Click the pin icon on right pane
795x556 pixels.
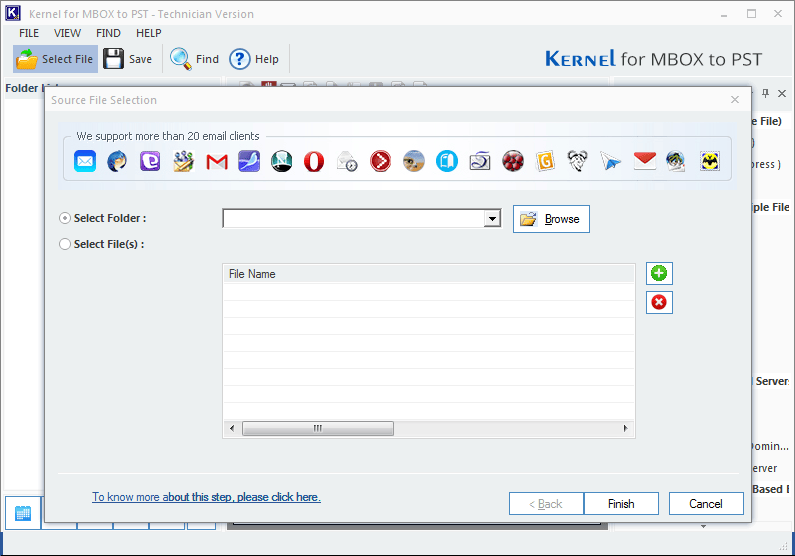[x=766, y=93]
